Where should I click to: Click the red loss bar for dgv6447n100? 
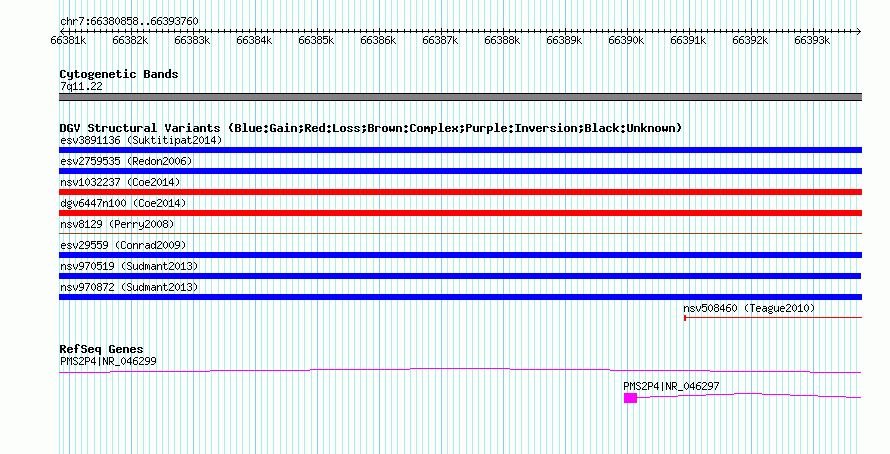point(460,213)
